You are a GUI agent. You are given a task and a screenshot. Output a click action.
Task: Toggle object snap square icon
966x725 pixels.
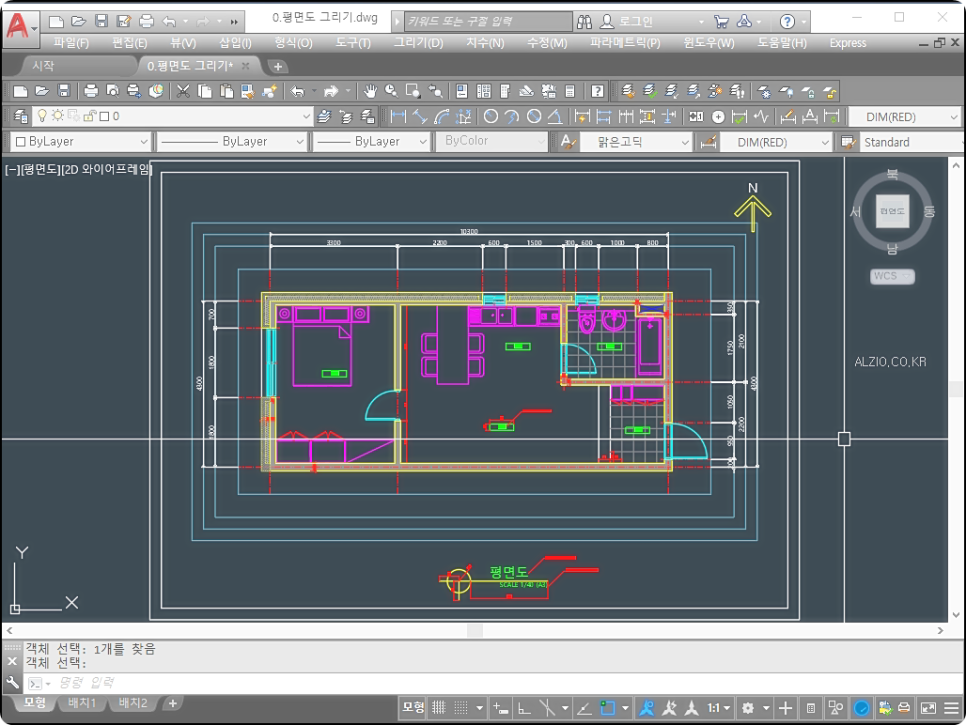(x=607, y=708)
